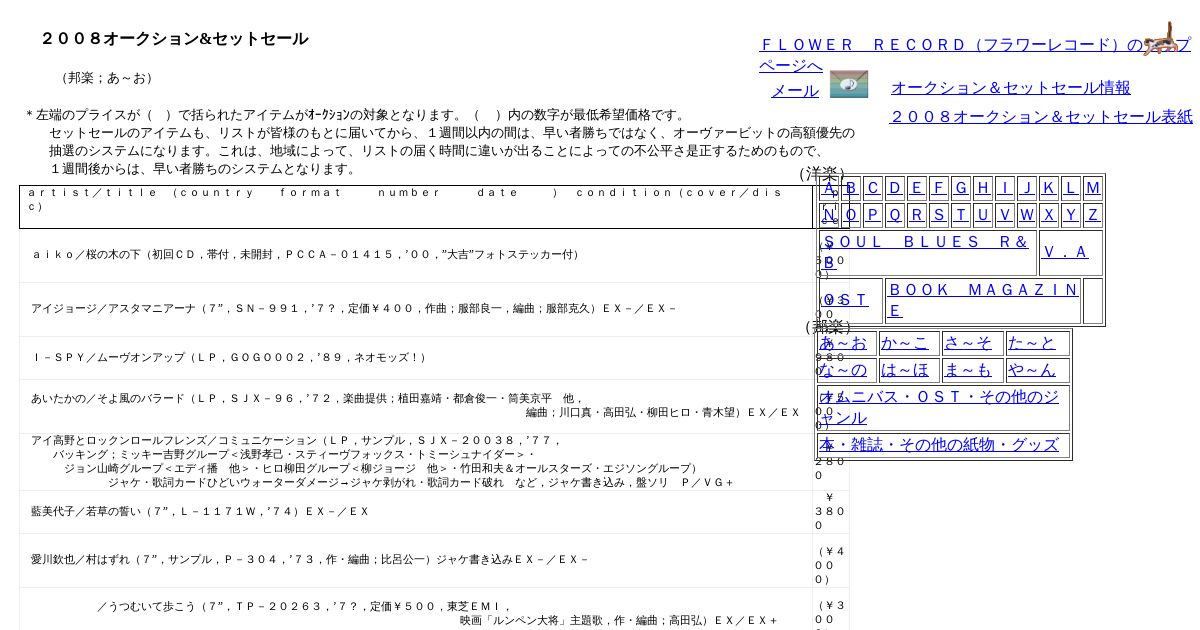Go to letter K index
The width and height of the screenshot is (1200, 630).
click(1049, 187)
